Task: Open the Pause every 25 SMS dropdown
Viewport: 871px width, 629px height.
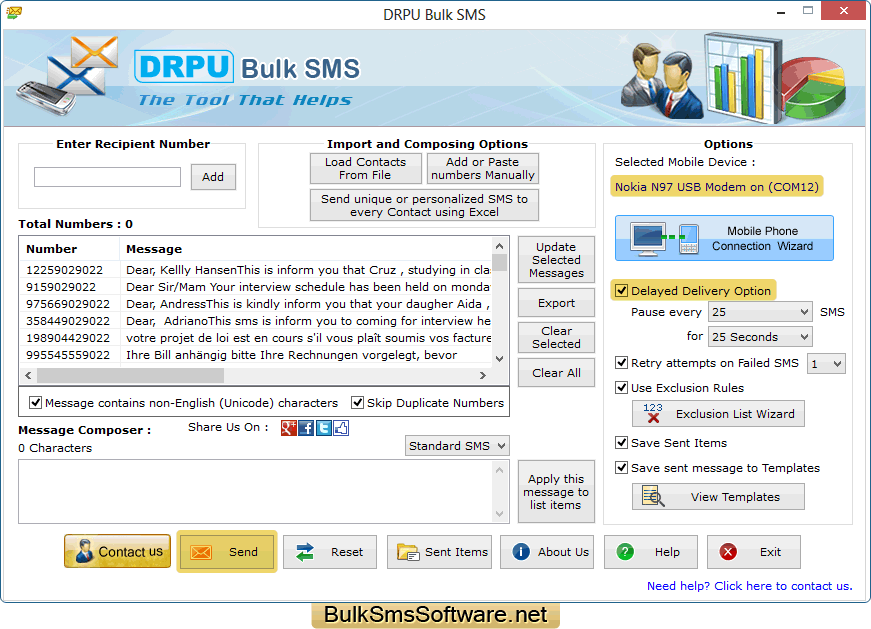Action: click(760, 312)
